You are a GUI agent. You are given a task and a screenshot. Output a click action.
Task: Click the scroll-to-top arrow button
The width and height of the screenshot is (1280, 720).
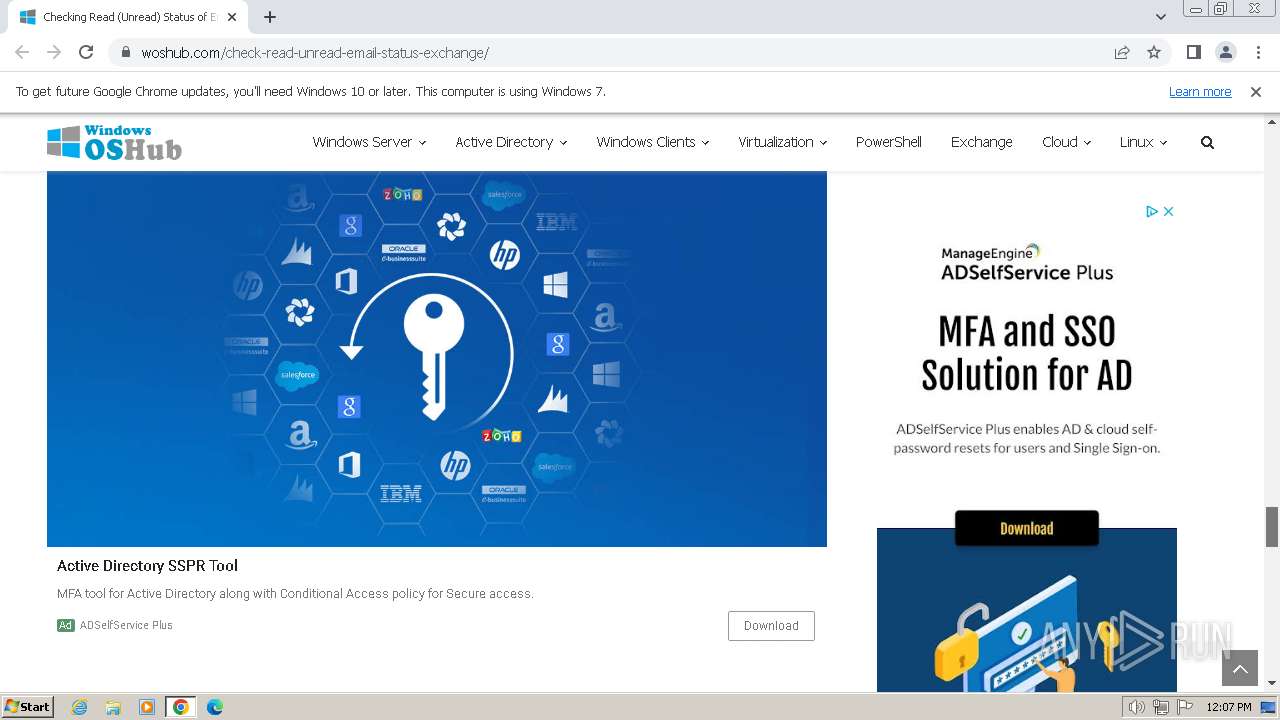pyautogui.click(x=1240, y=668)
